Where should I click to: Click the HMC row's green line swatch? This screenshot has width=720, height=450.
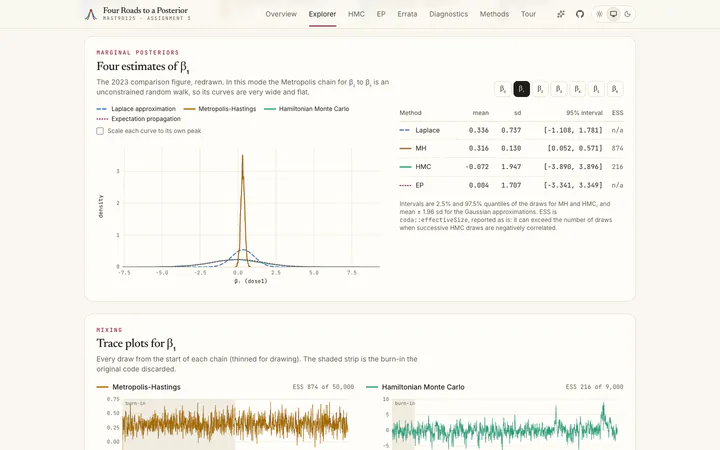pyautogui.click(x=405, y=167)
